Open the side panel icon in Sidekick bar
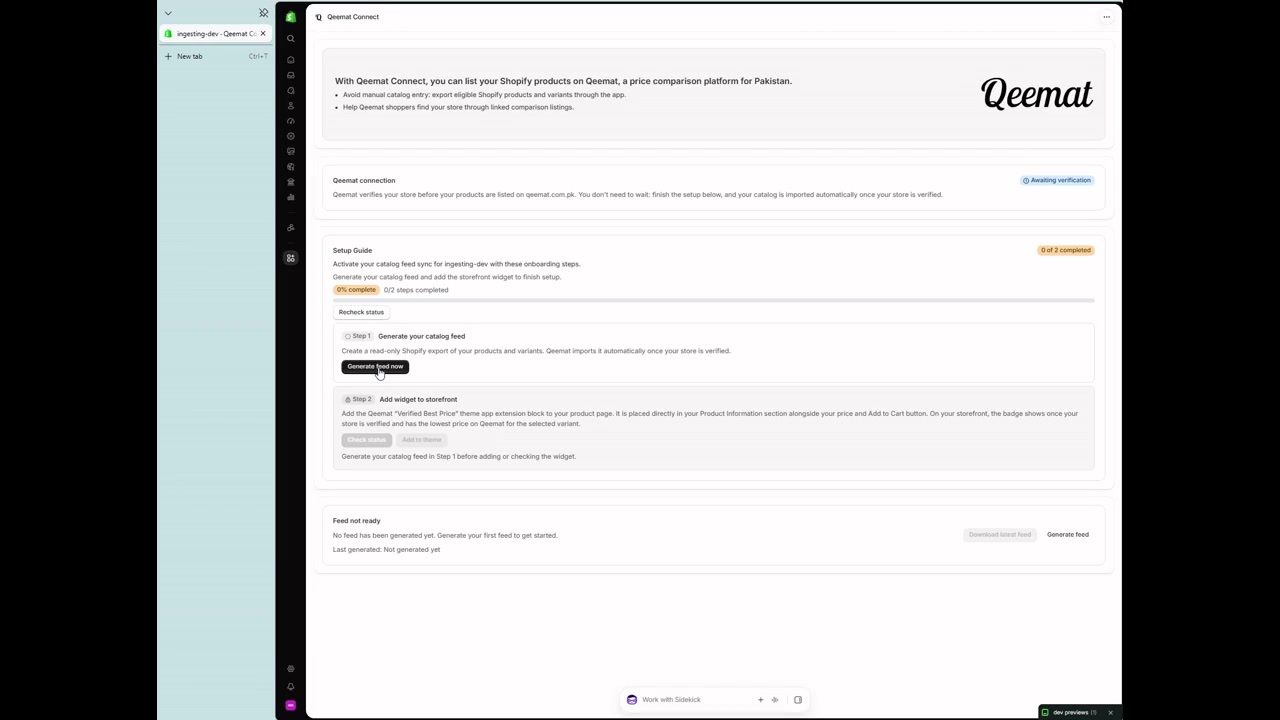This screenshot has height=720, width=1280. click(798, 700)
